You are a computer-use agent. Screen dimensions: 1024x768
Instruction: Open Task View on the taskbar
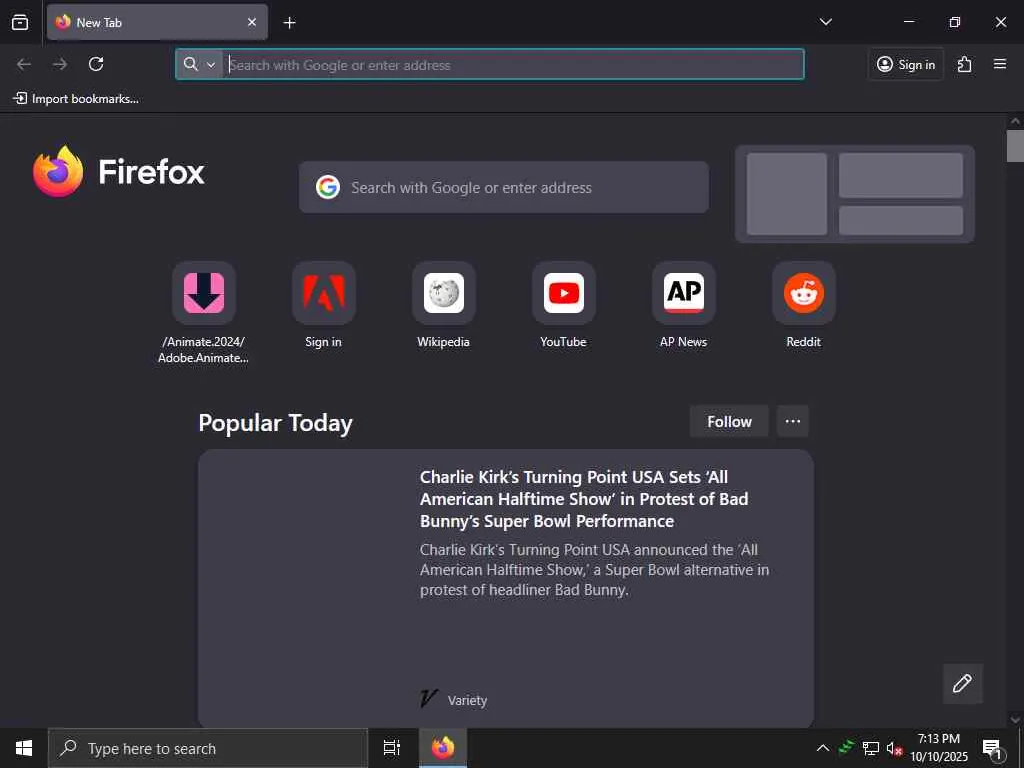(x=392, y=748)
